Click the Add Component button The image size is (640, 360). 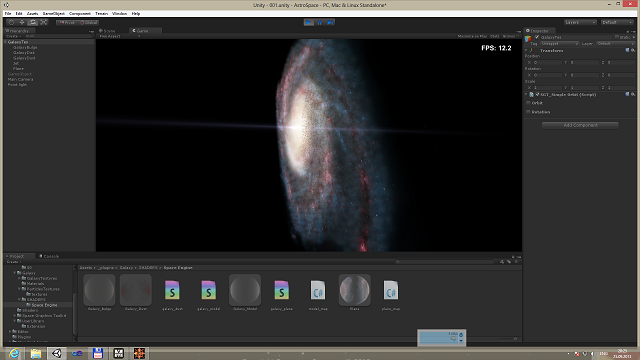point(580,125)
